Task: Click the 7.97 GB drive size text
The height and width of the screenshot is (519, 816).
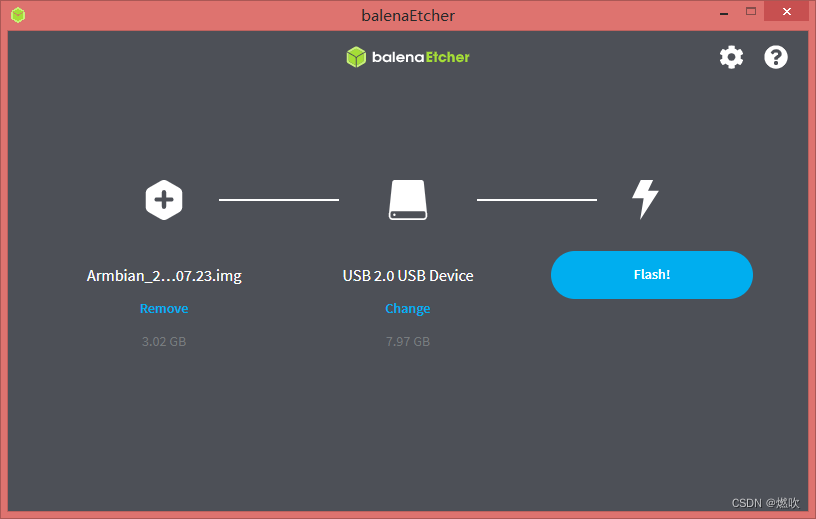Action: point(408,341)
